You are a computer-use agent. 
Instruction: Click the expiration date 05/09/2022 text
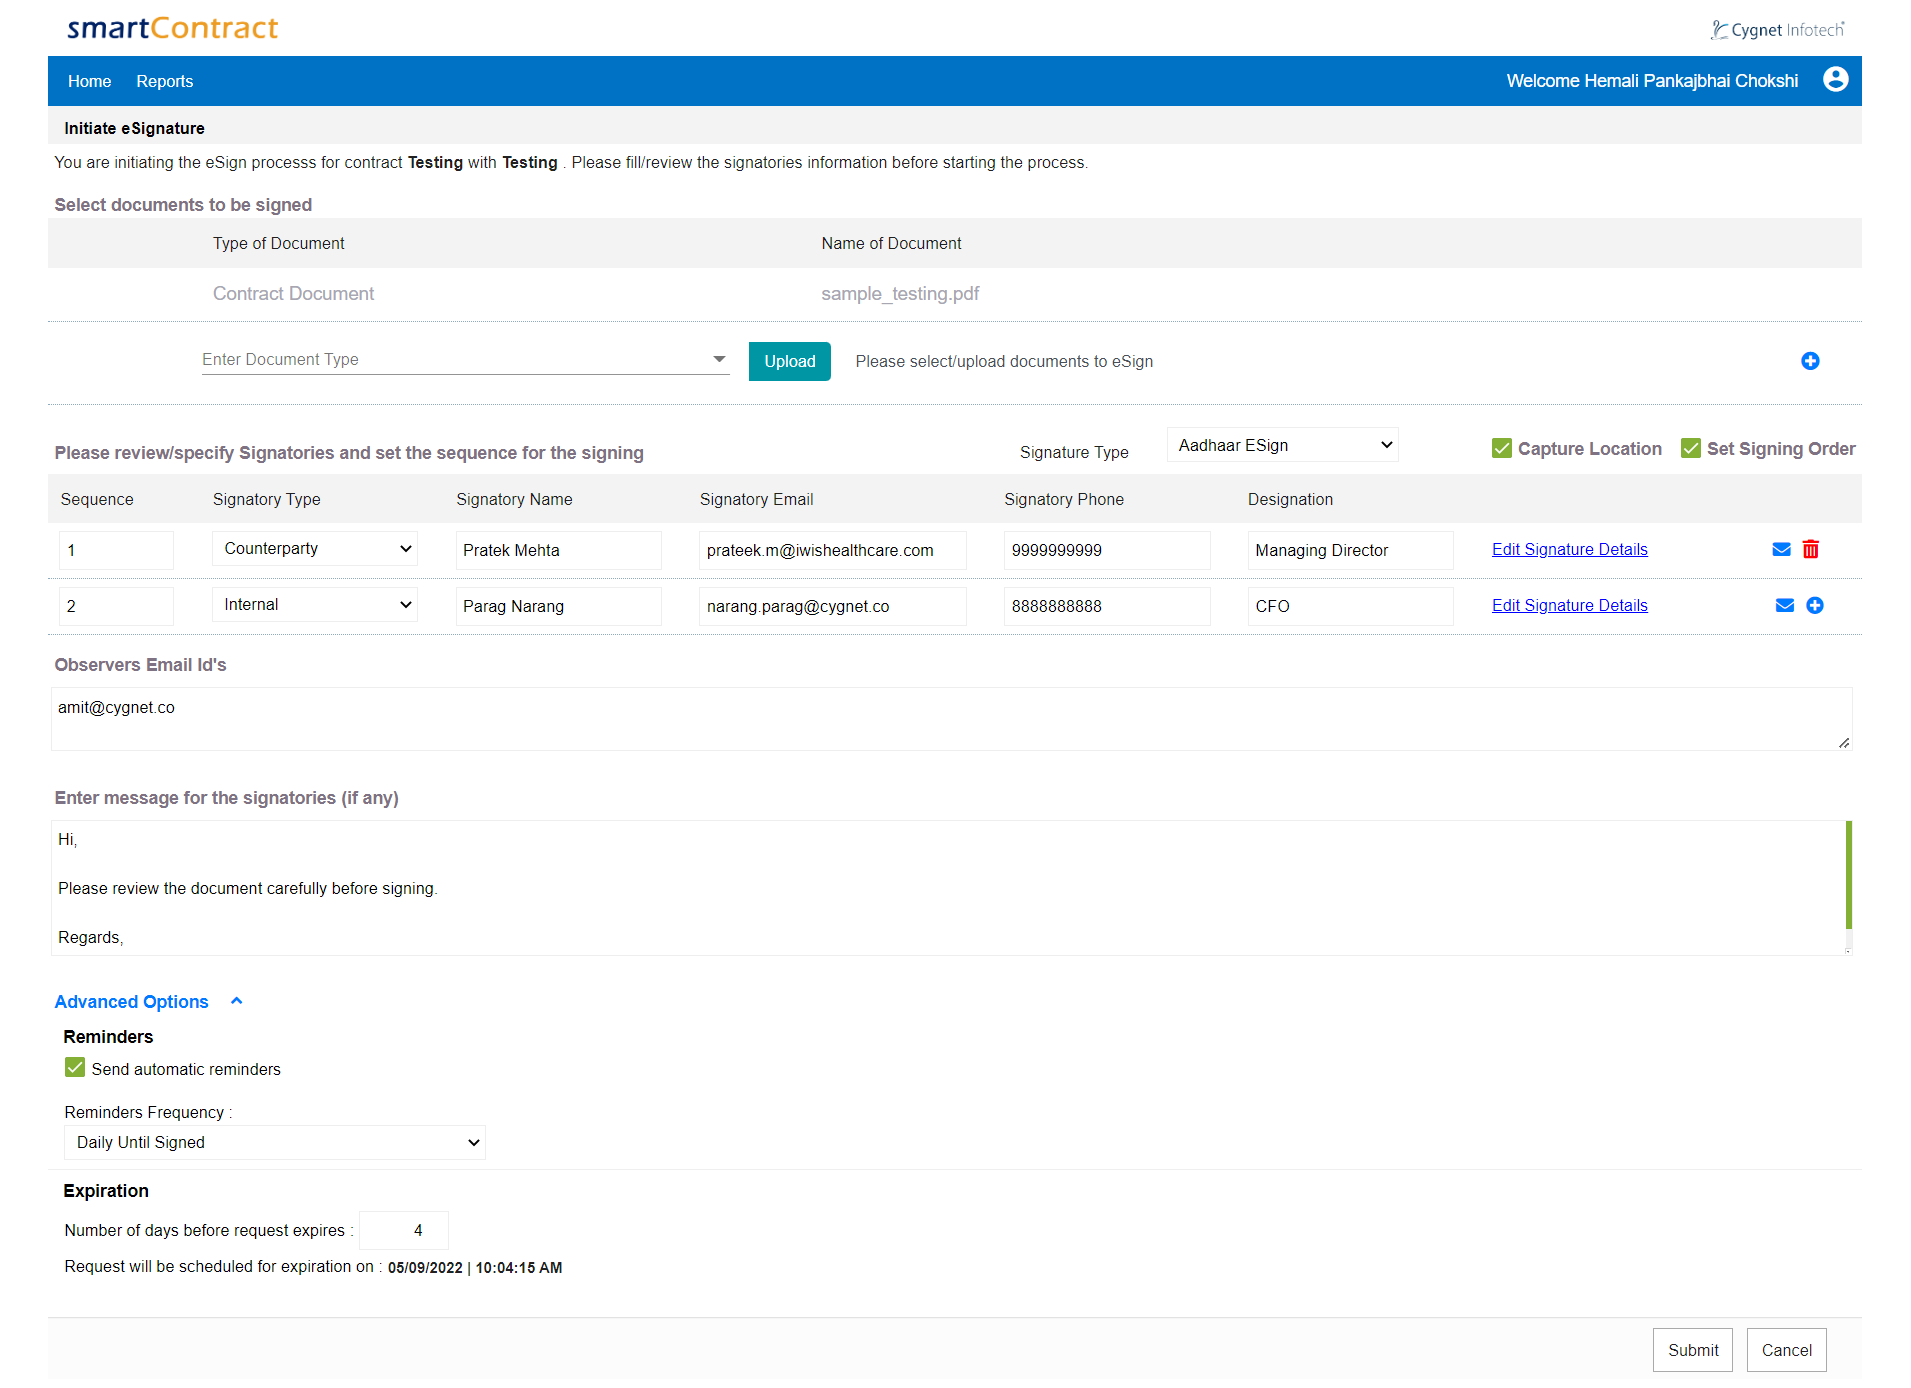[425, 1268]
